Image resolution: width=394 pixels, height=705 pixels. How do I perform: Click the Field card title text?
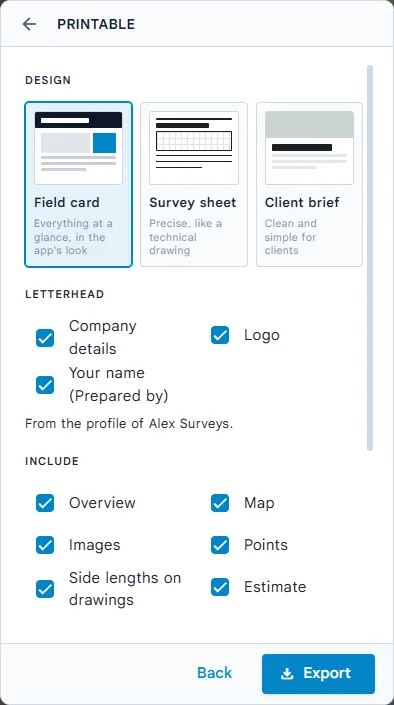(x=67, y=202)
